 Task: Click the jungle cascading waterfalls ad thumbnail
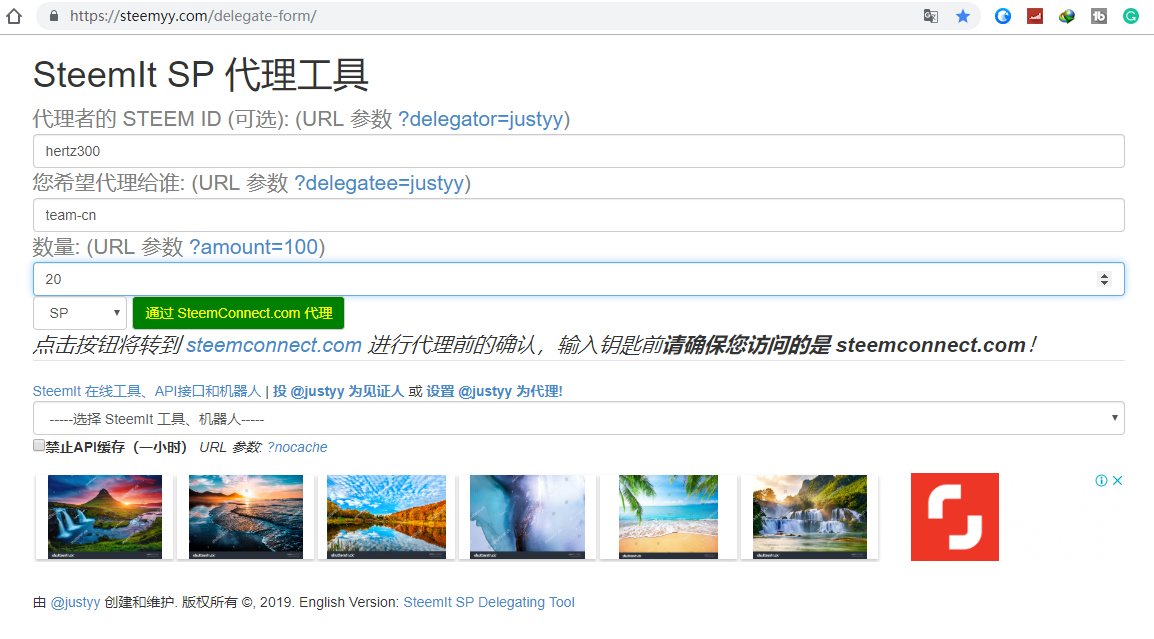click(x=810, y=517)
